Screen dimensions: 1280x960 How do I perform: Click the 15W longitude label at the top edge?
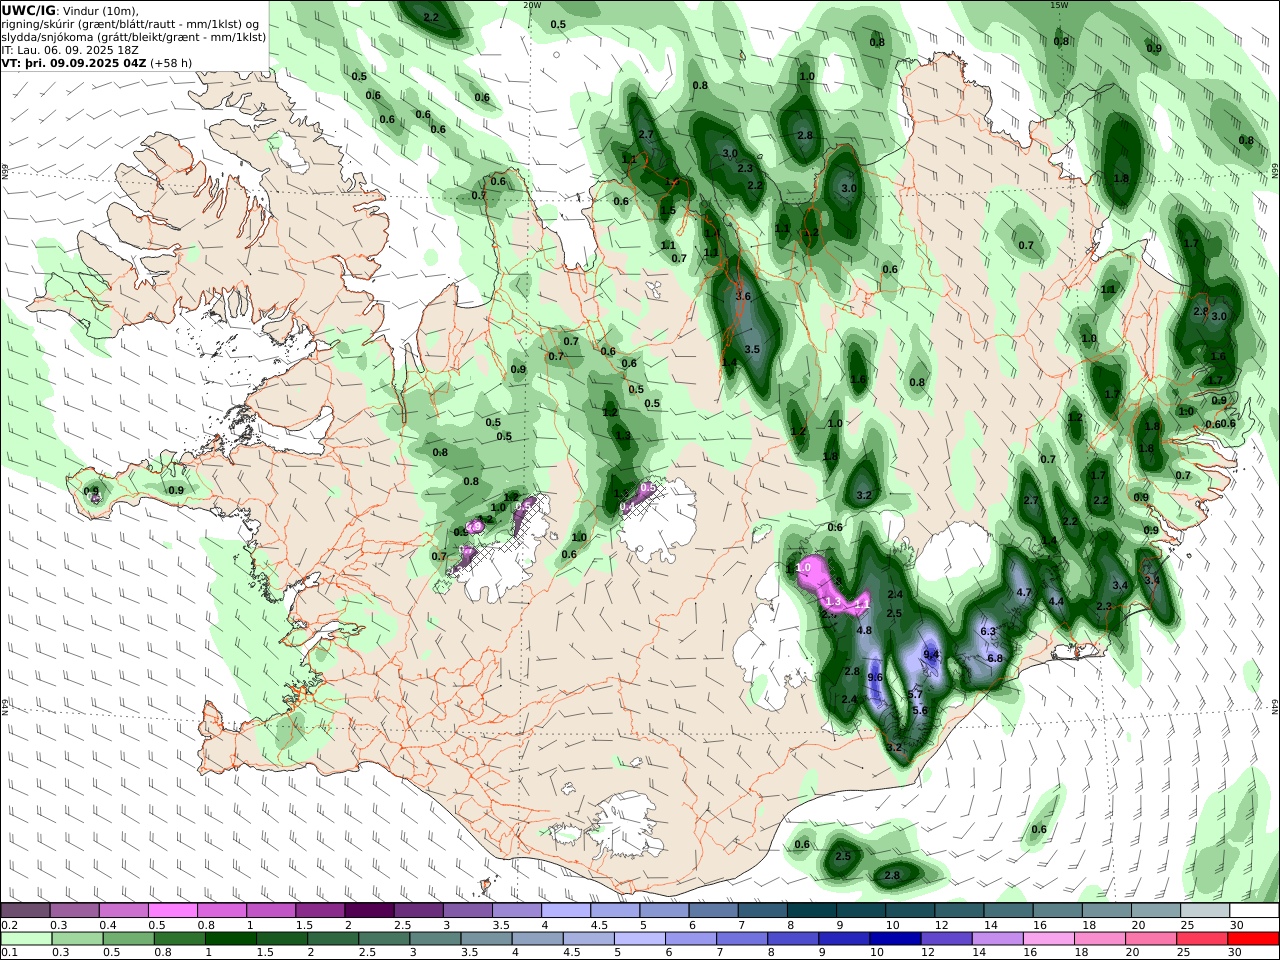[1059, 5]
